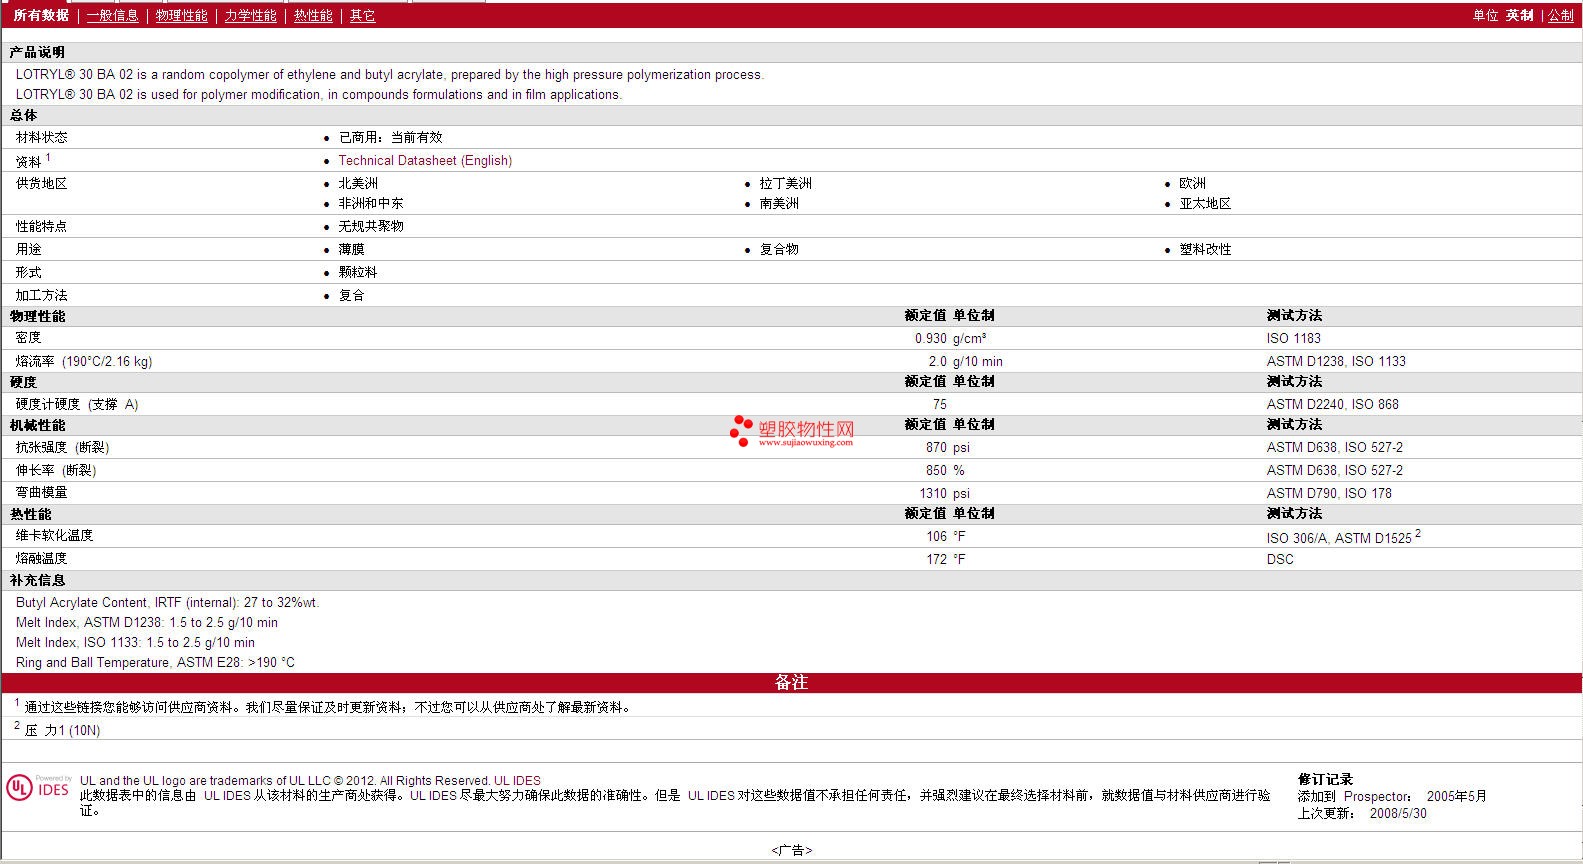This screenshot has height=864, width=1583.
Task: Click the 硬度计硬度 (支撑 A) label
Action: (x=77, y=405)
